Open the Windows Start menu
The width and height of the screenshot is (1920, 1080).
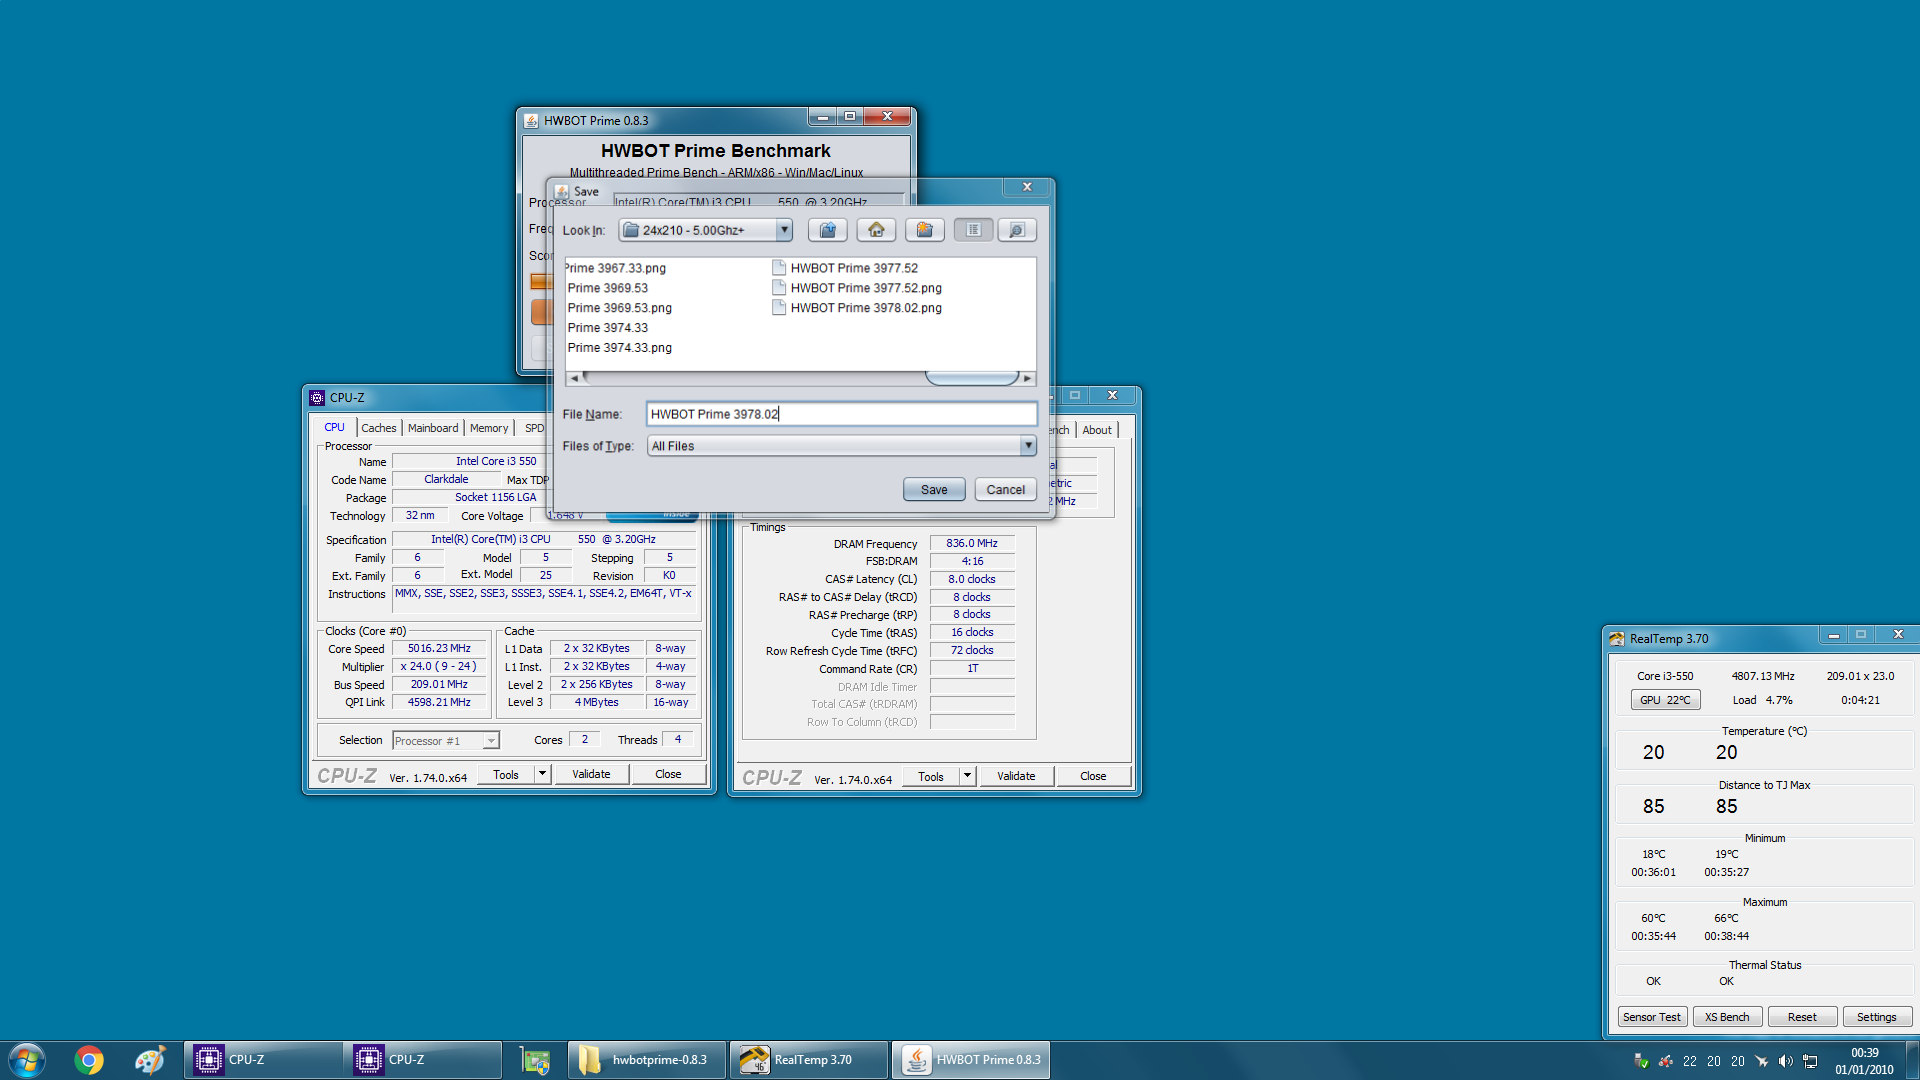pyautogui.click(x=27, y=1060)
